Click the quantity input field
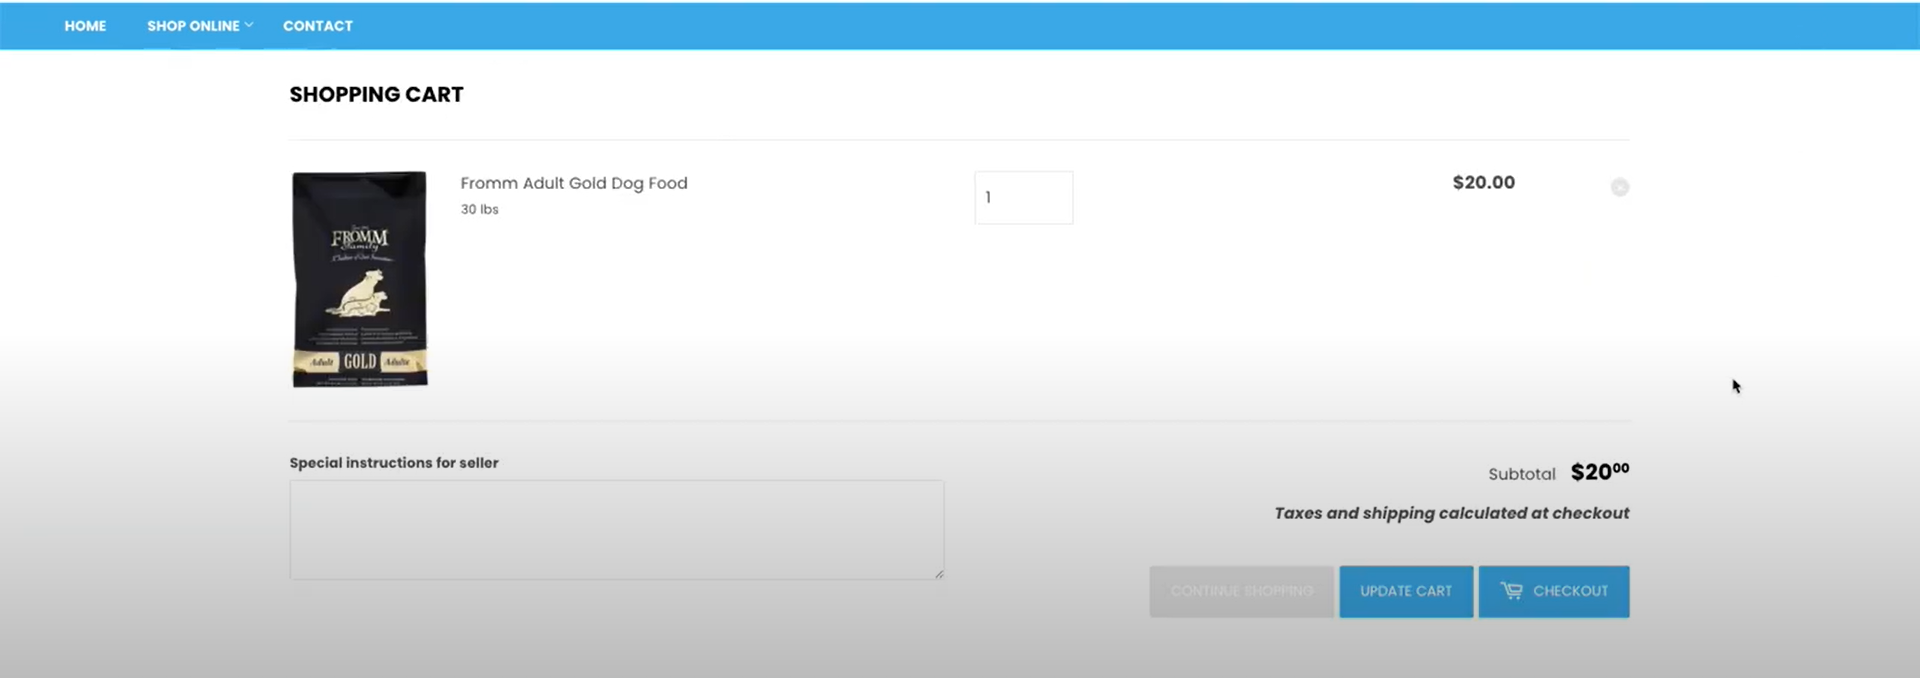The image size is (1920, 678). tap(1023, 198)
